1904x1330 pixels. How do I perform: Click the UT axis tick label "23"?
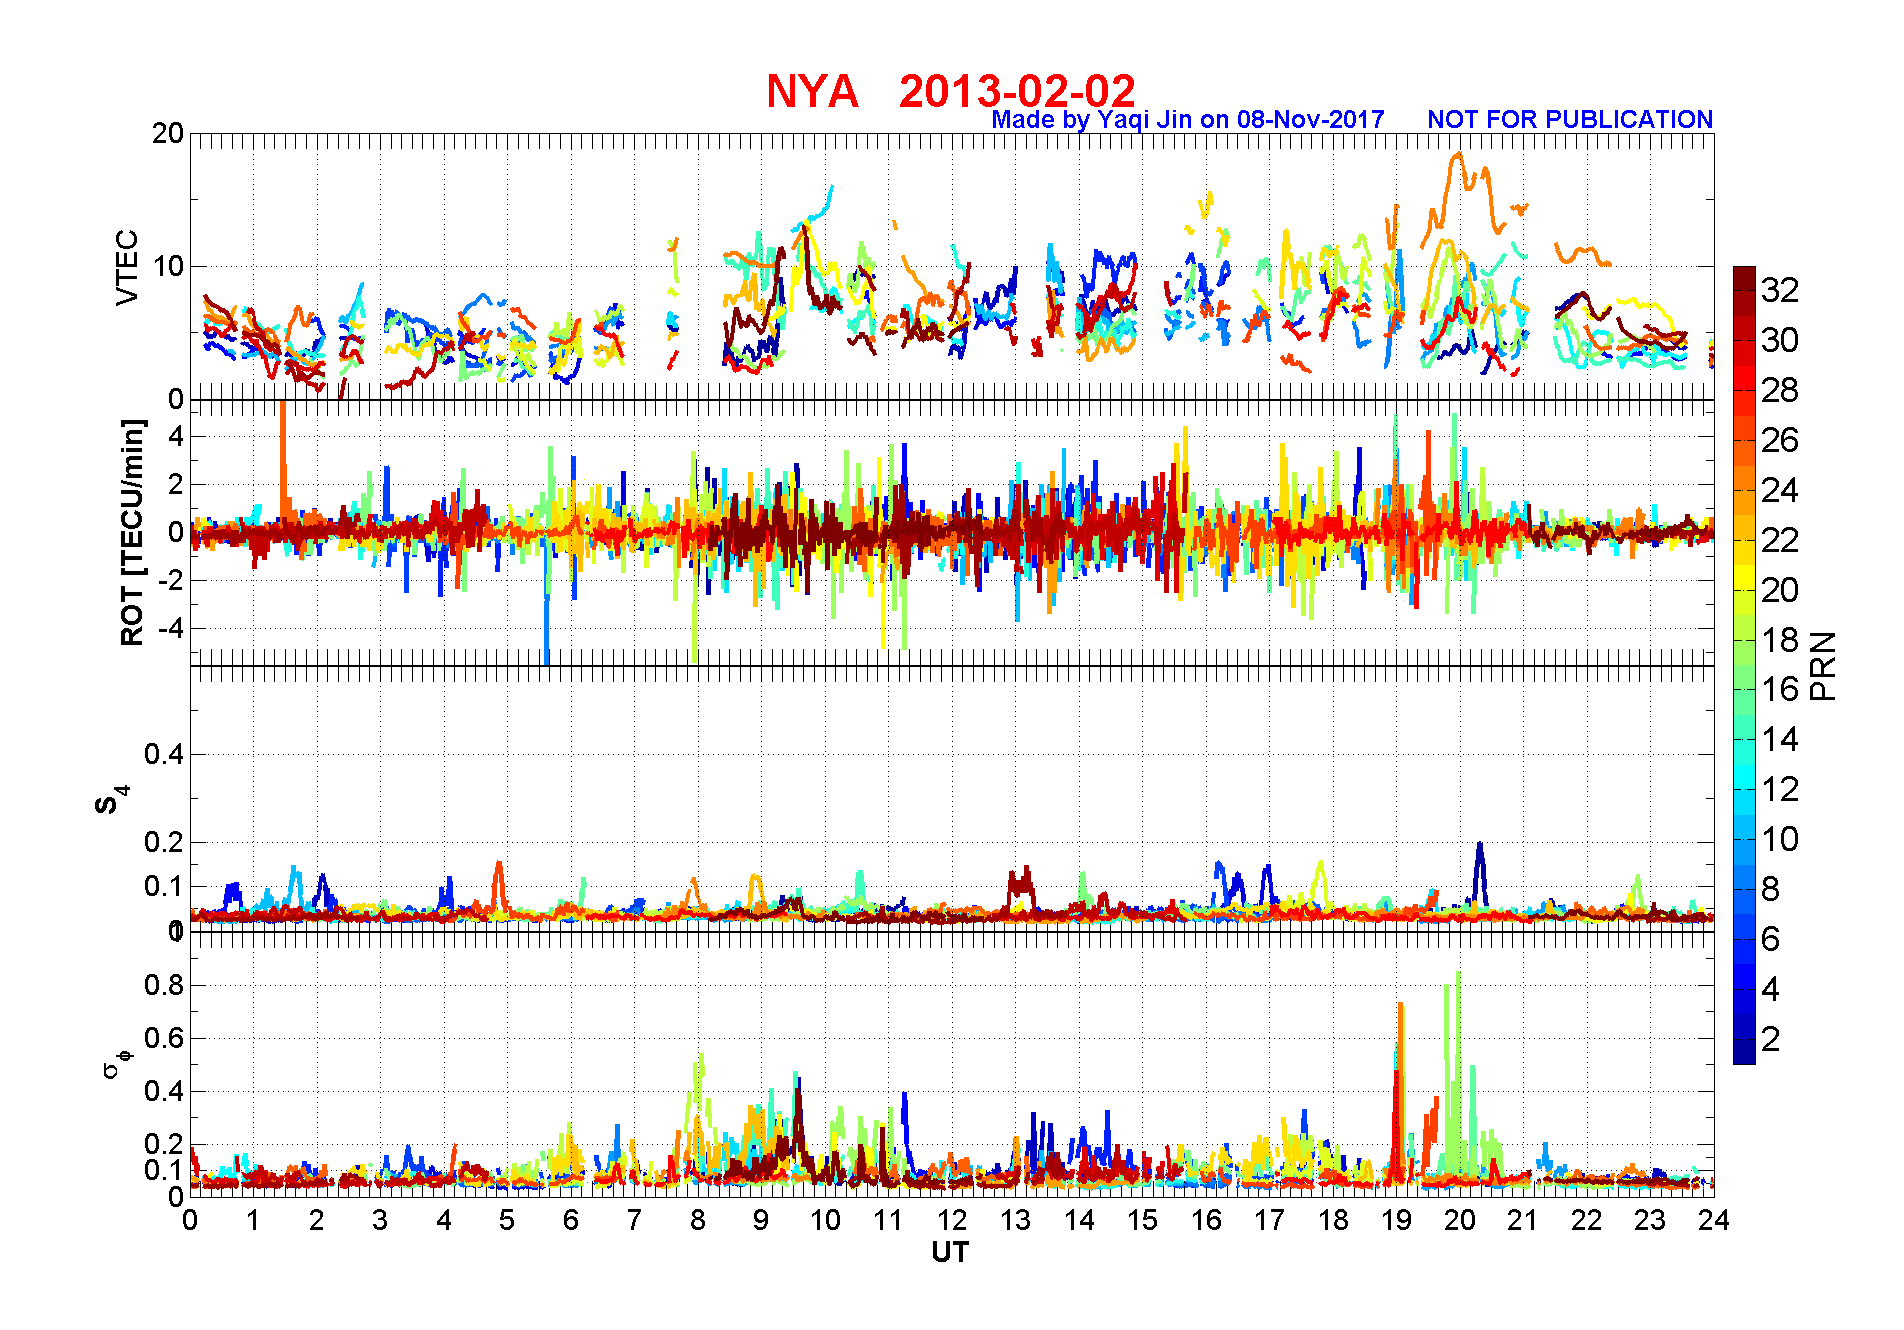pos(1650,1220)
